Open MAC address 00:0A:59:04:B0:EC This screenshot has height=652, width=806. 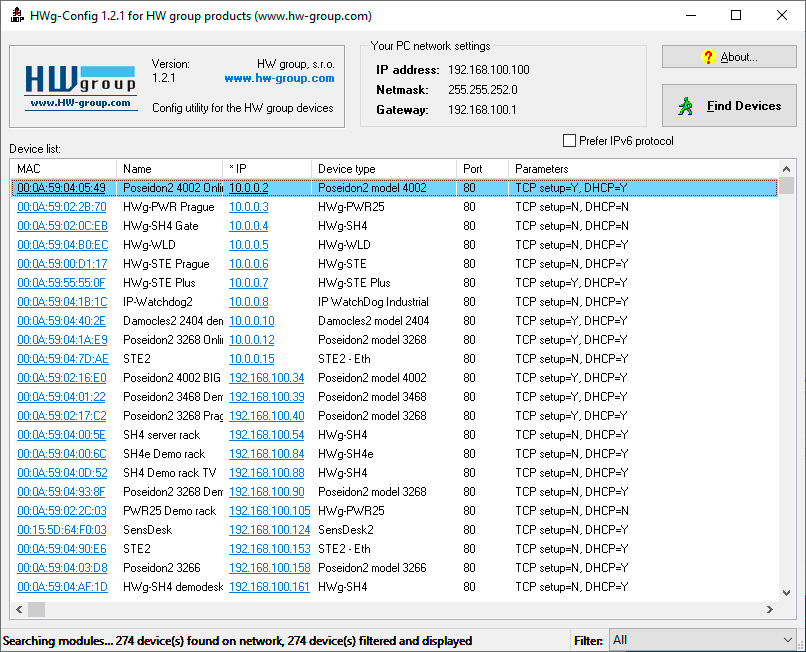point(63,245)
